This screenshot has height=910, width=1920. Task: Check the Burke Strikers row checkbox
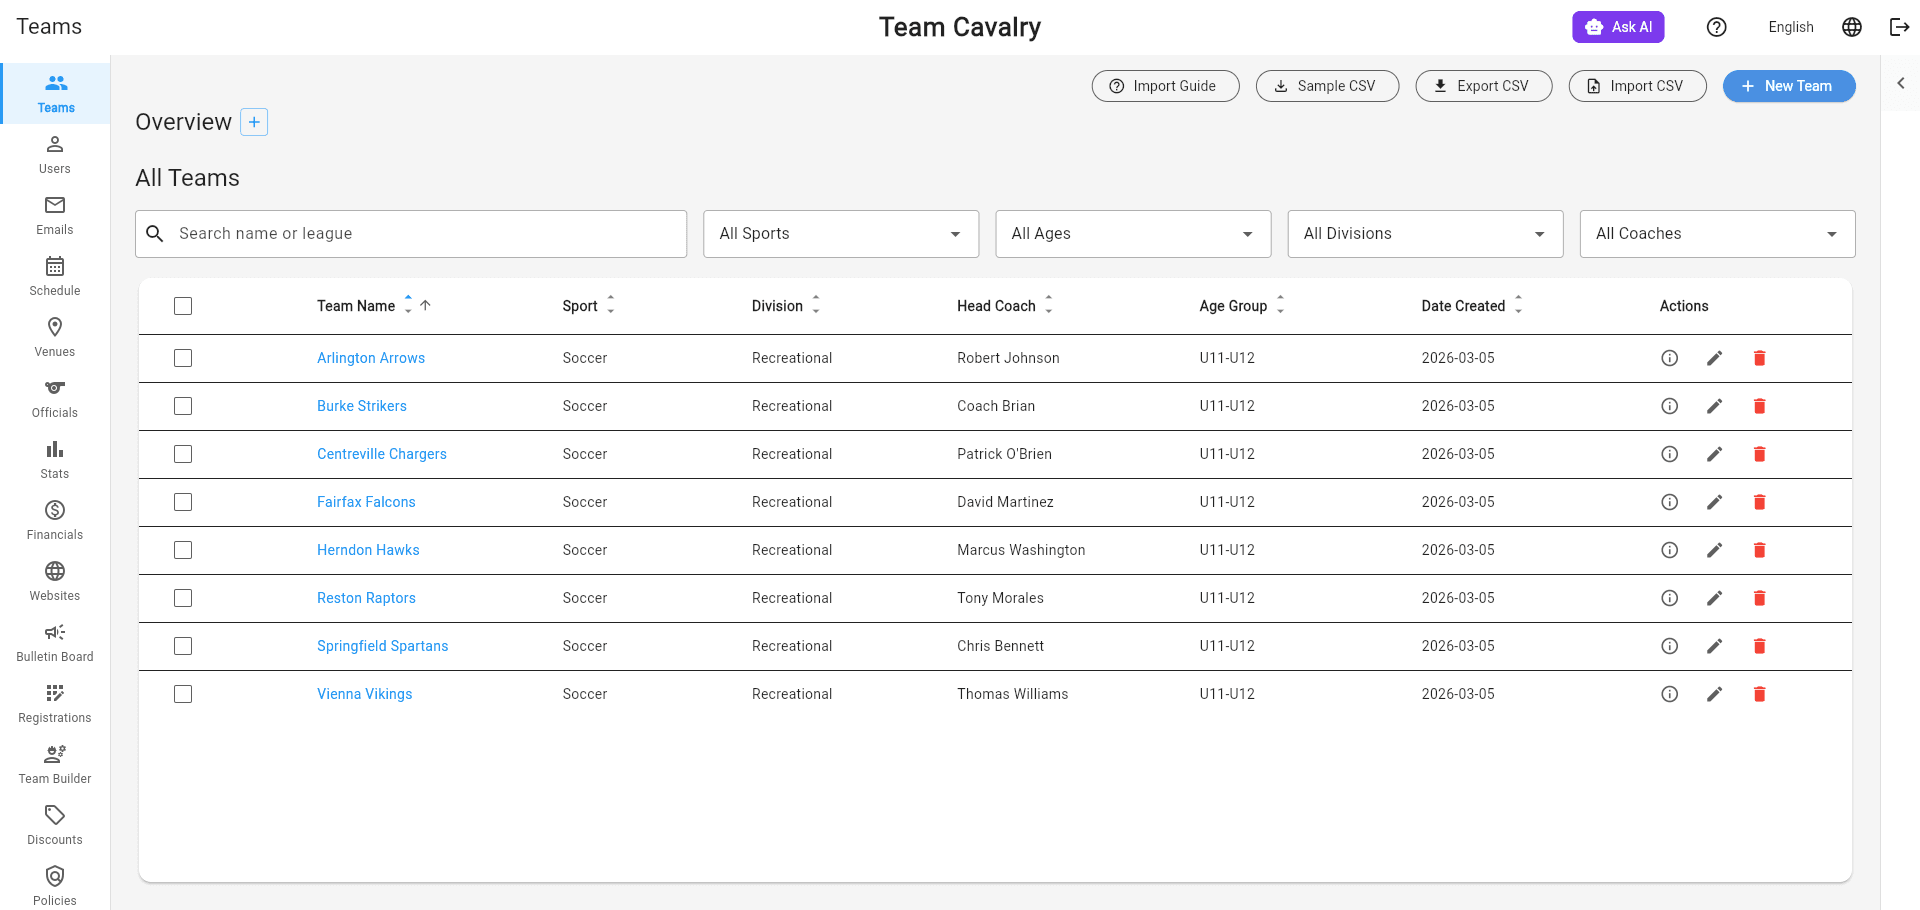coord(183,406)
